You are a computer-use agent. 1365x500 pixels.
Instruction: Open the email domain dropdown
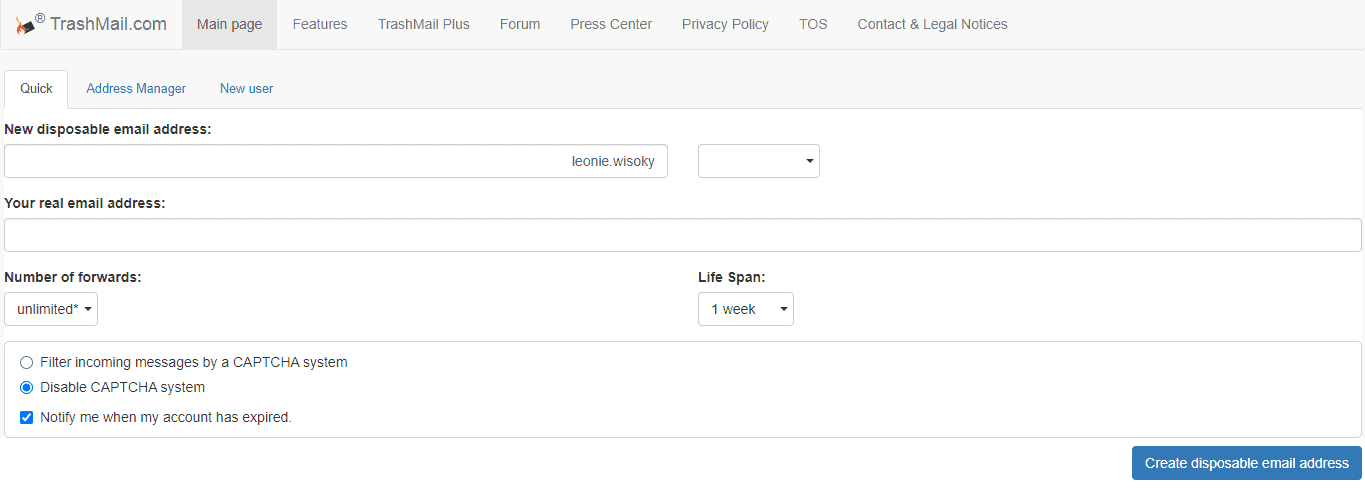click(x=759, y=161)
